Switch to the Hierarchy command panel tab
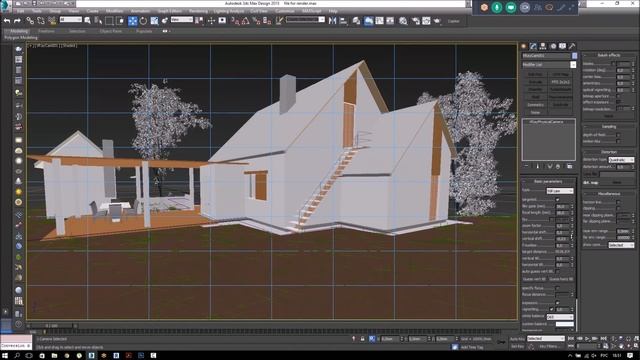The image size is (640, 360). pos(543,46)
